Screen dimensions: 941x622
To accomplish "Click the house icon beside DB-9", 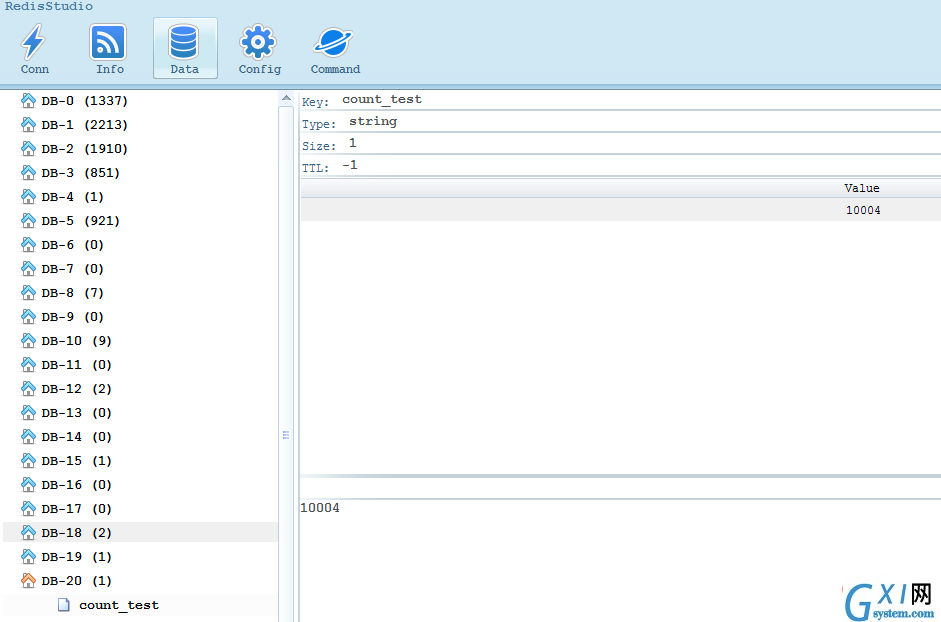I will click(x=28, y=316).
